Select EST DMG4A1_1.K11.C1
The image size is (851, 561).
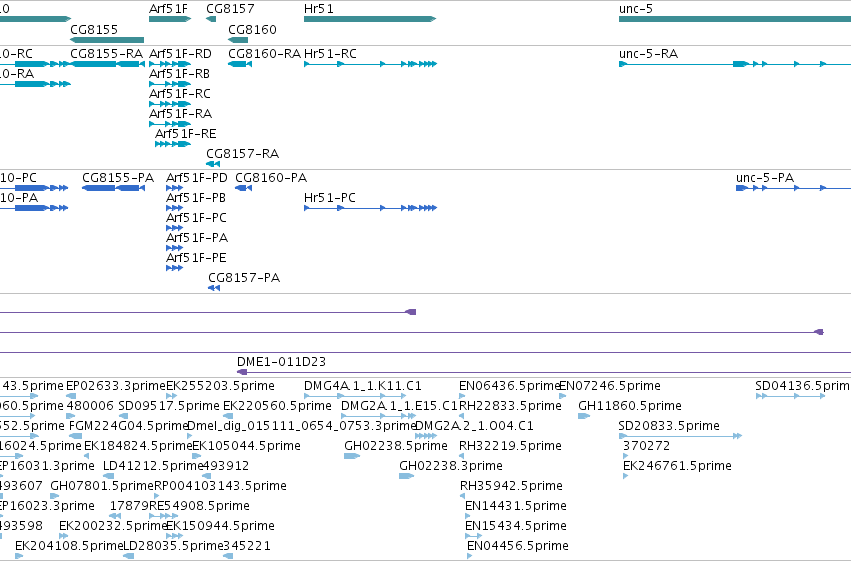(363, 386)
